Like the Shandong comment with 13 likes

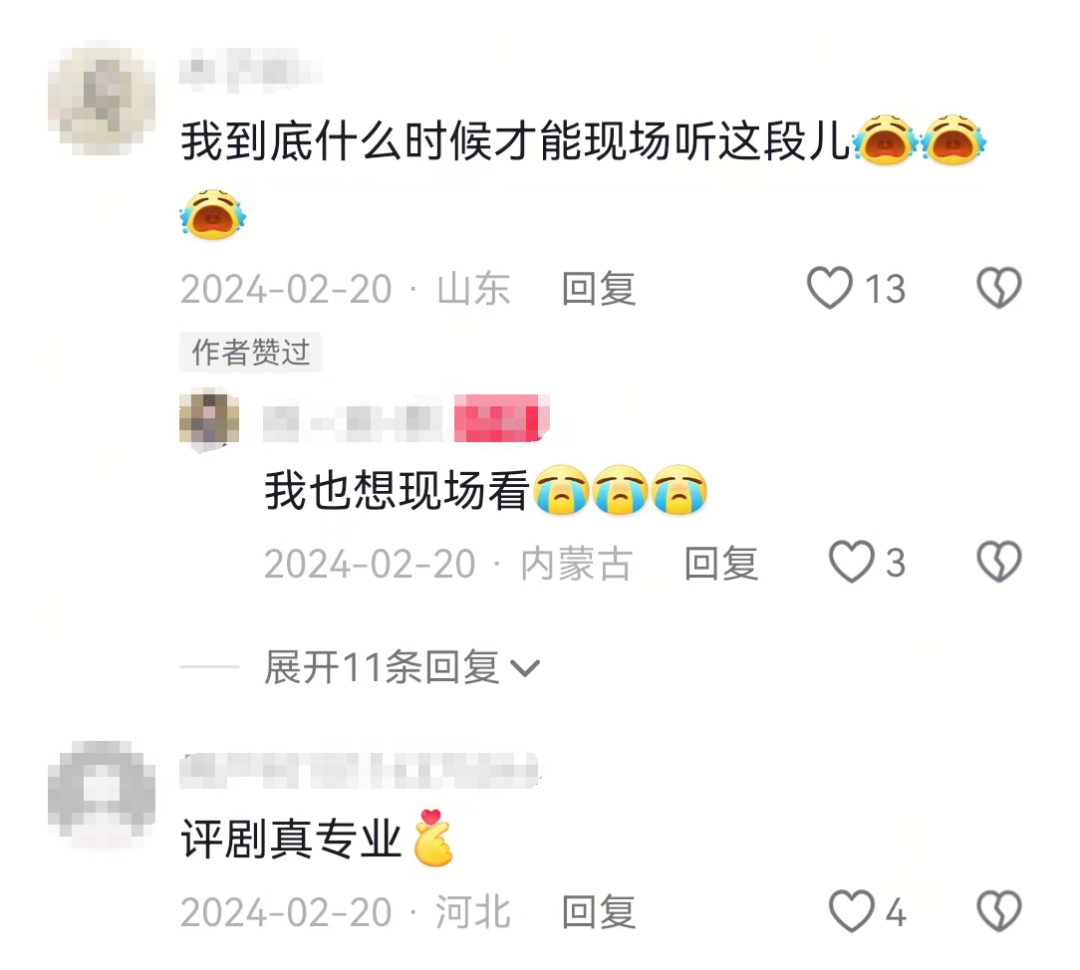(x=830, y=288)
